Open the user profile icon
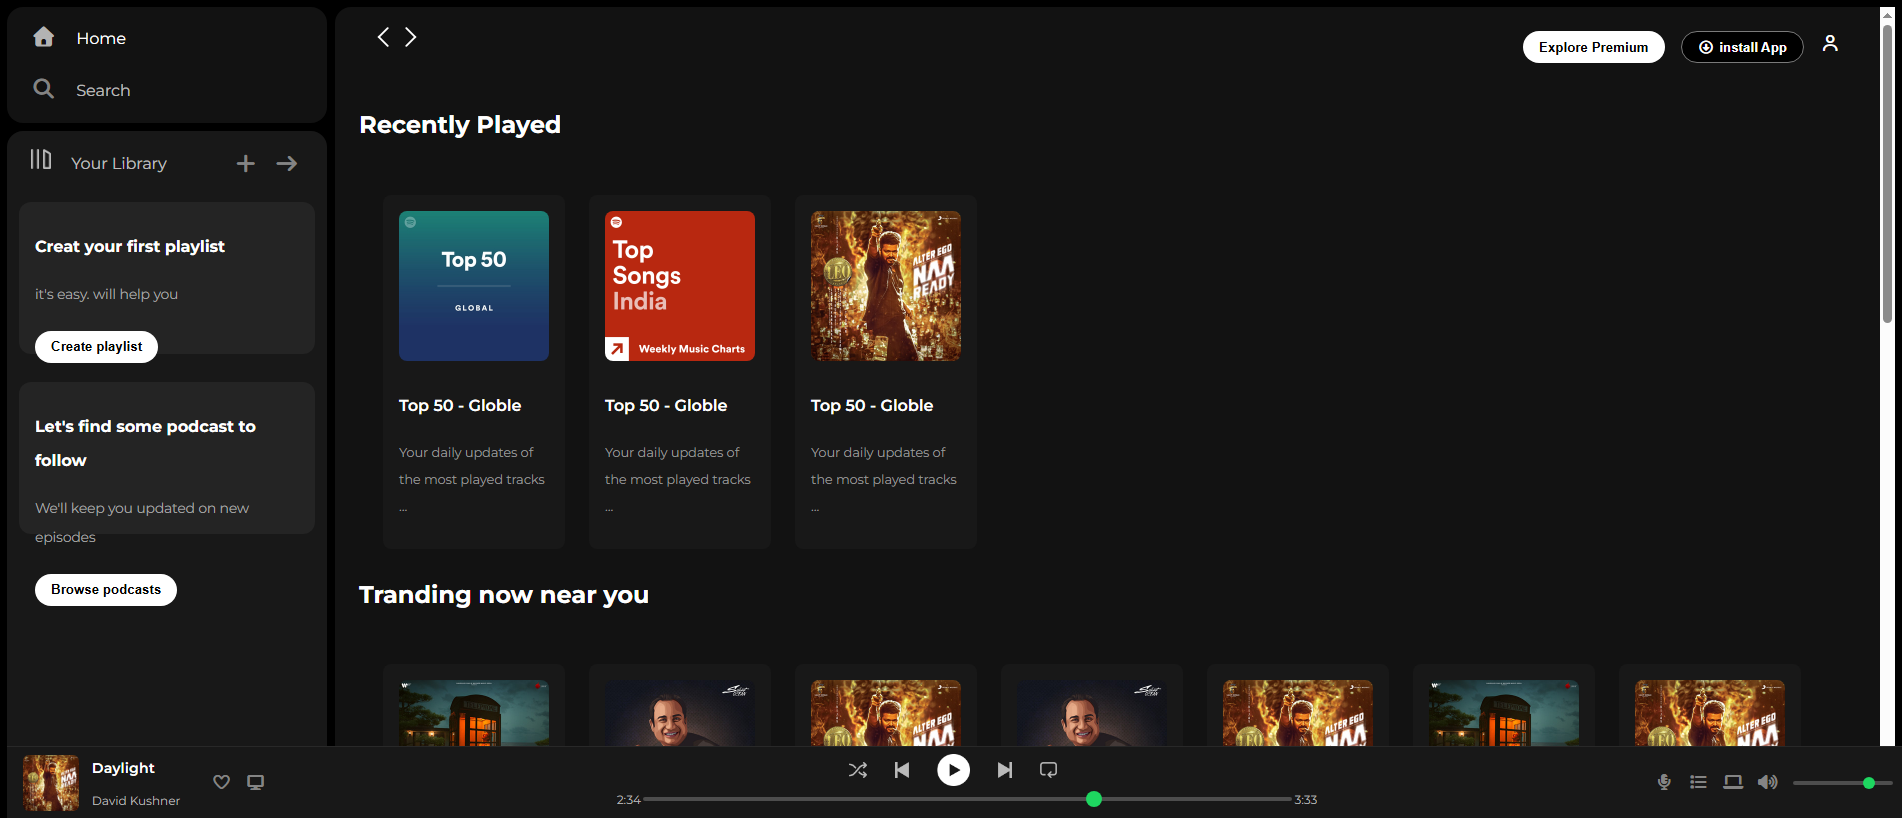 pos(1830,43)
